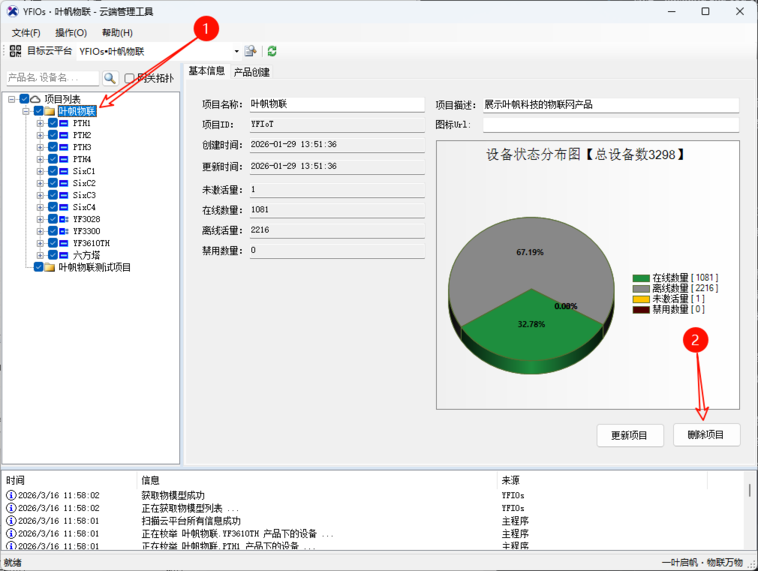Click the product icon of 六方塔

point(63,255)
